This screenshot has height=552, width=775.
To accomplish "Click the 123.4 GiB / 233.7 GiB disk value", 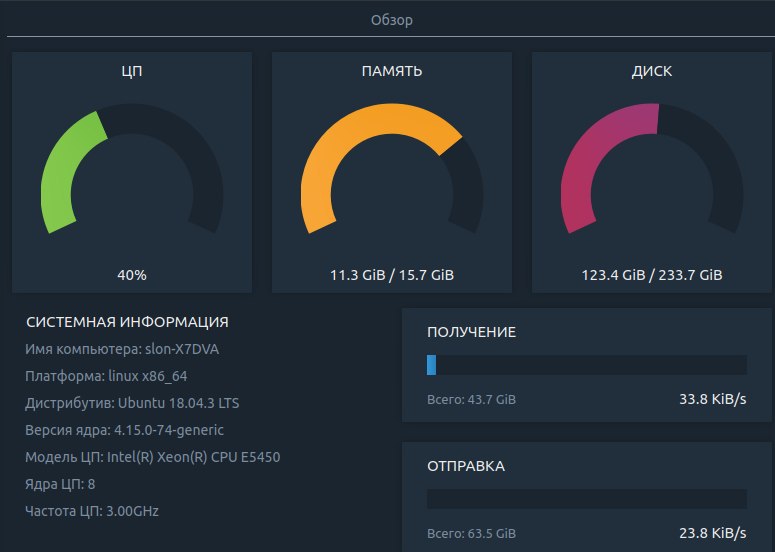I will click(x=651, y=275).
